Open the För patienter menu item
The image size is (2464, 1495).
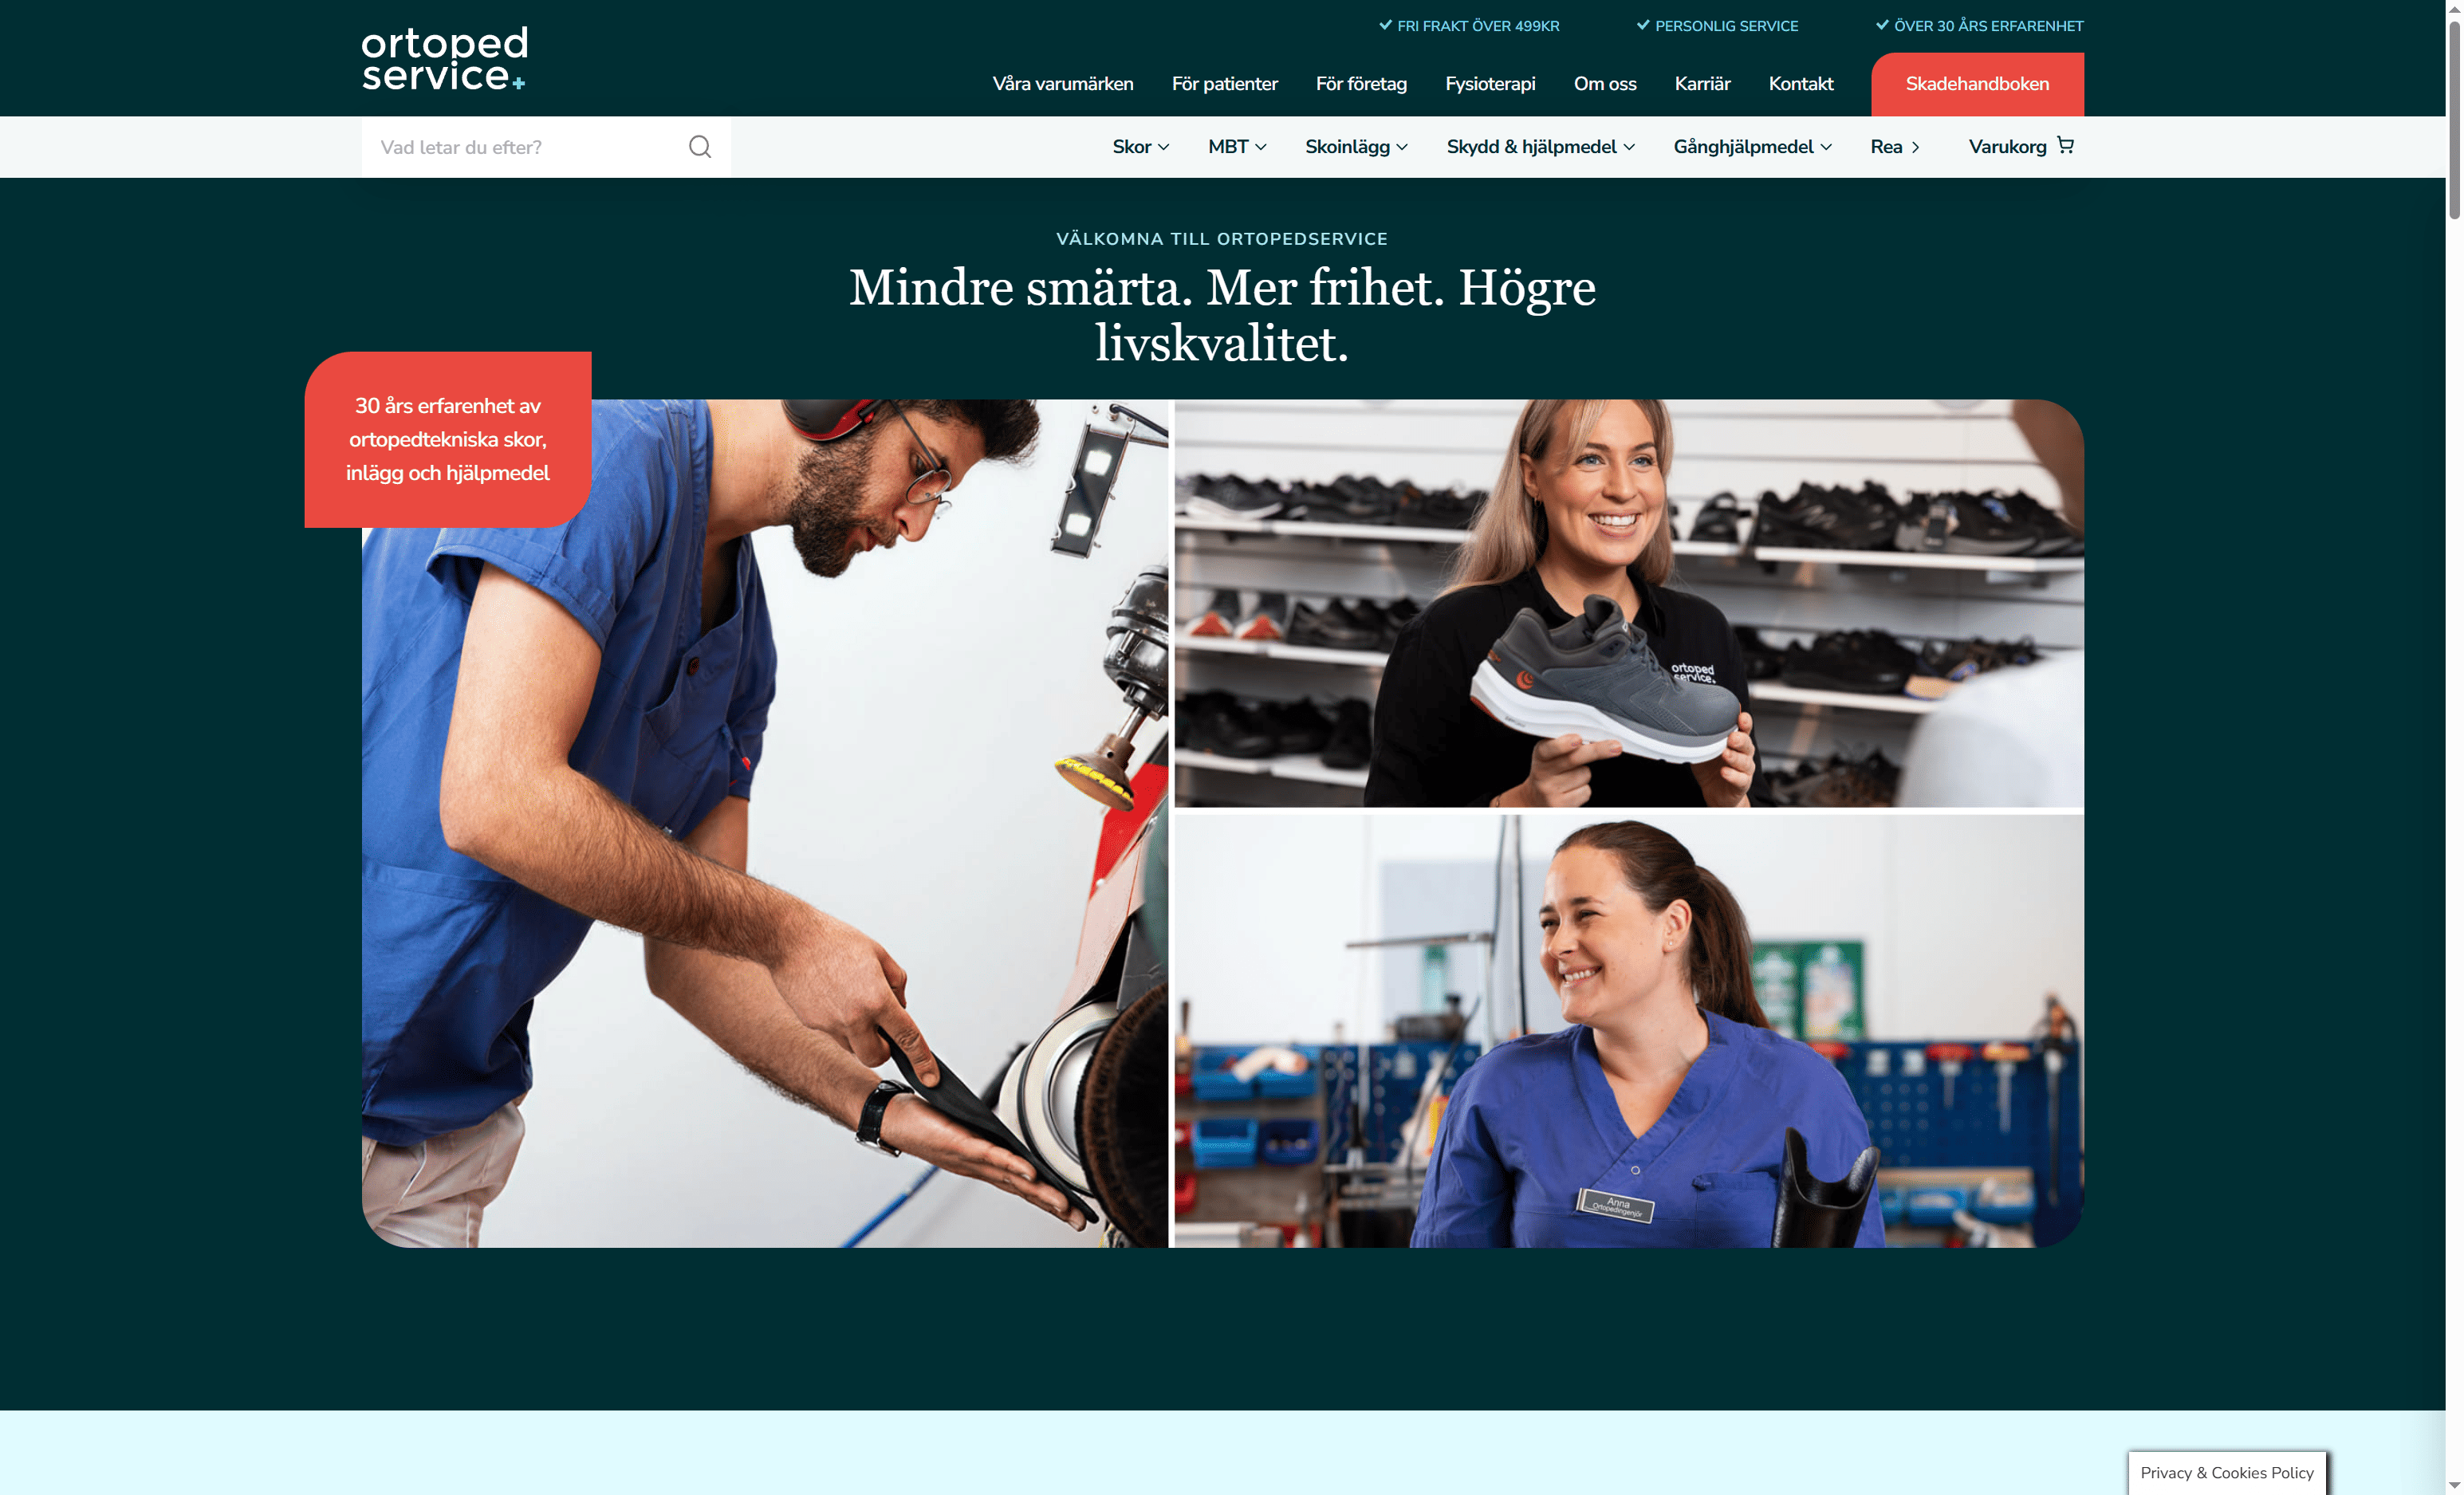[1225, 84]
